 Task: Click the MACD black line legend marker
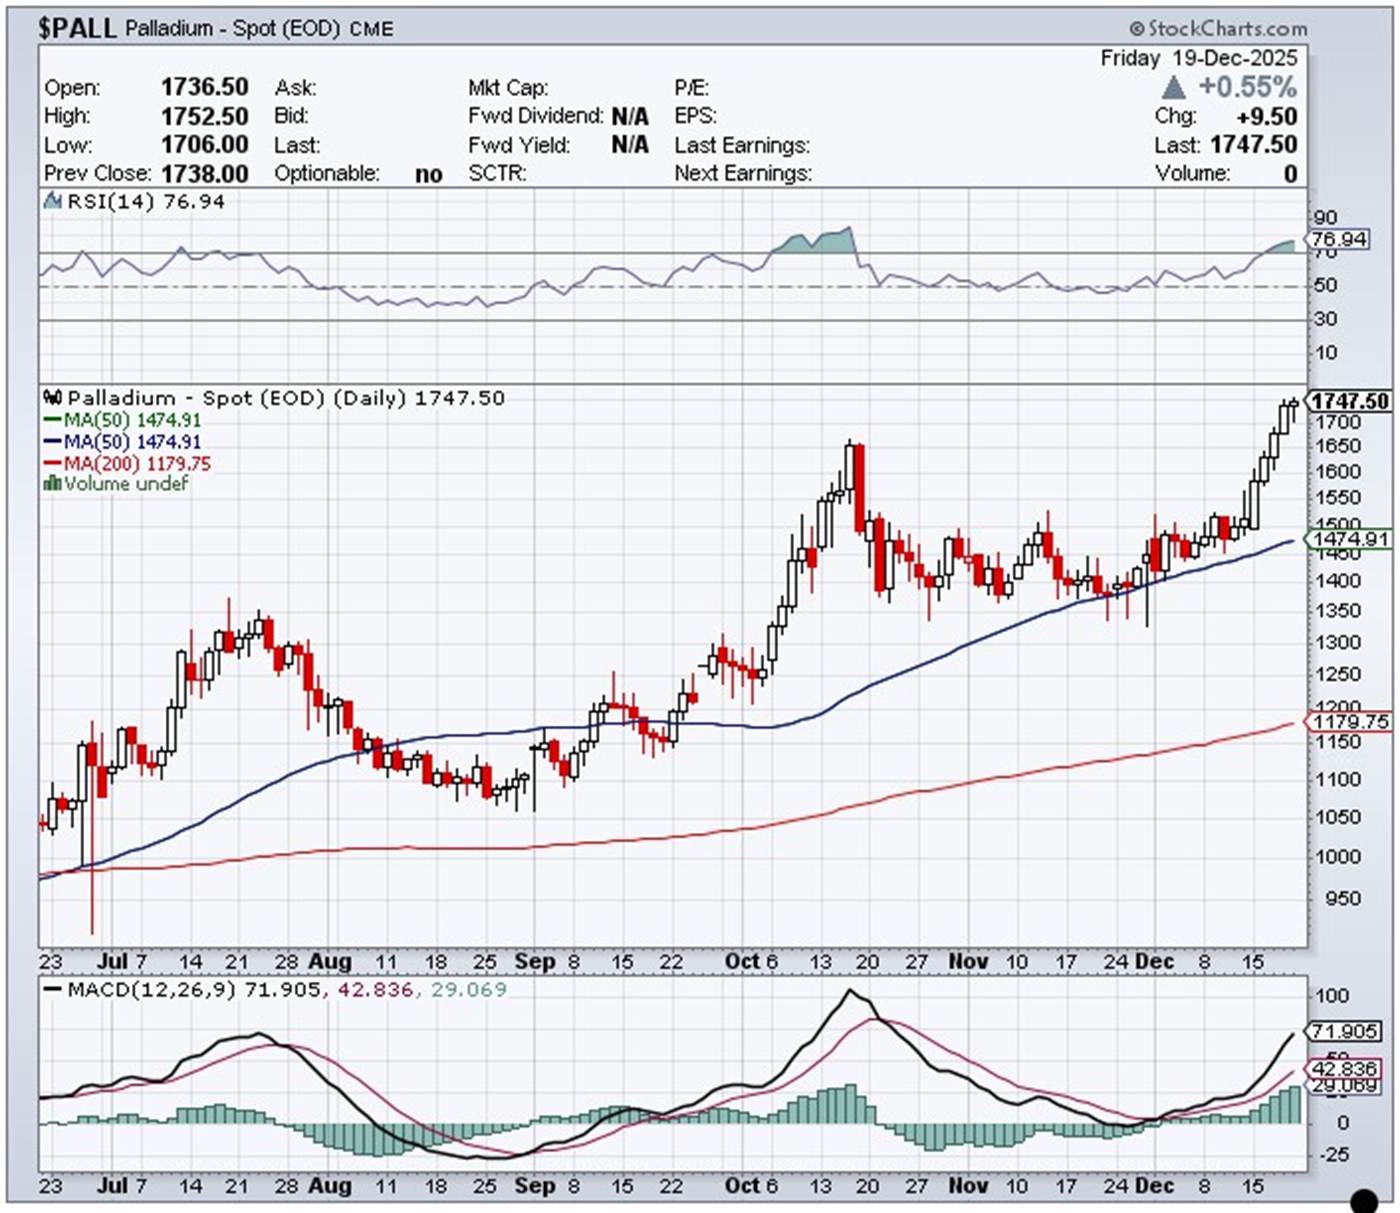(x=53, y=990)
